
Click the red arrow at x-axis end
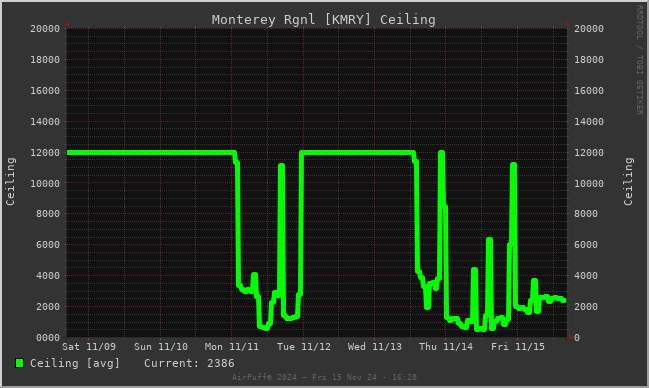[x=572, y=337]
